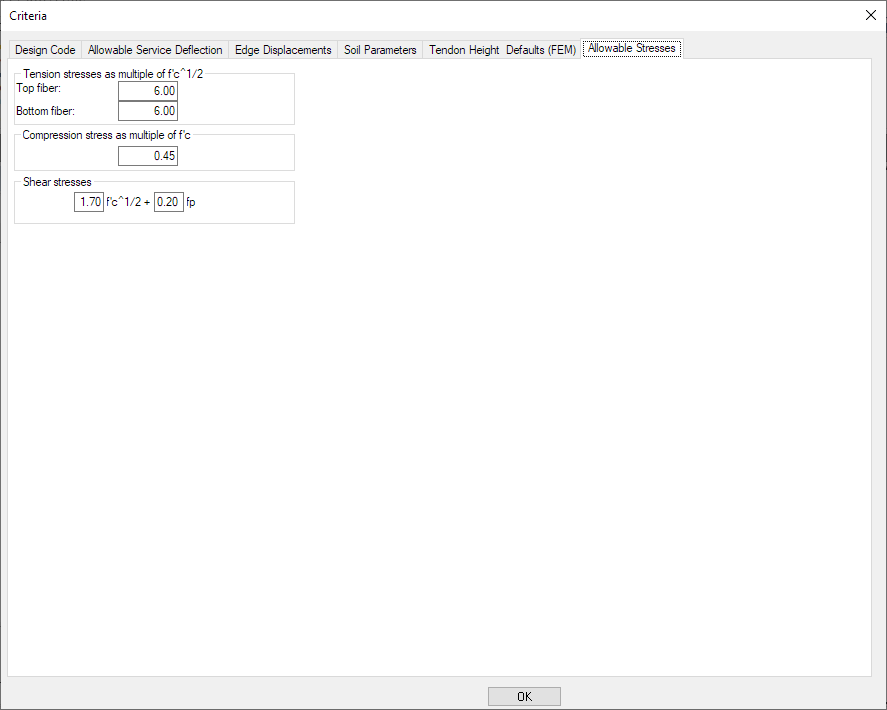Click the Compression stress group heading
This screenshot has width=887, height=710.
(106, 135)
